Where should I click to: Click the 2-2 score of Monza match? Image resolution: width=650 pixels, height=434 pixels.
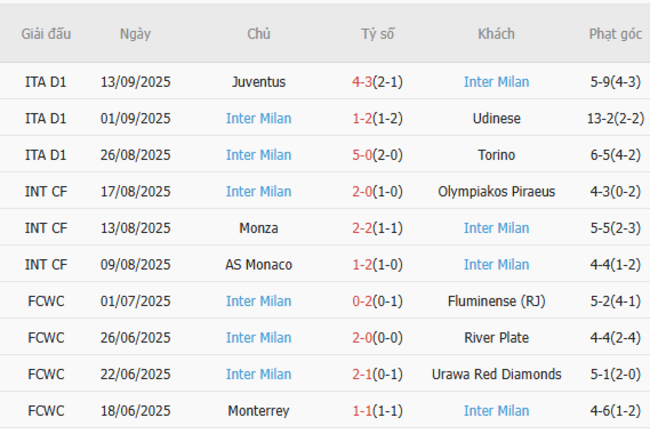pyautogui.click(x=362, y=228)
